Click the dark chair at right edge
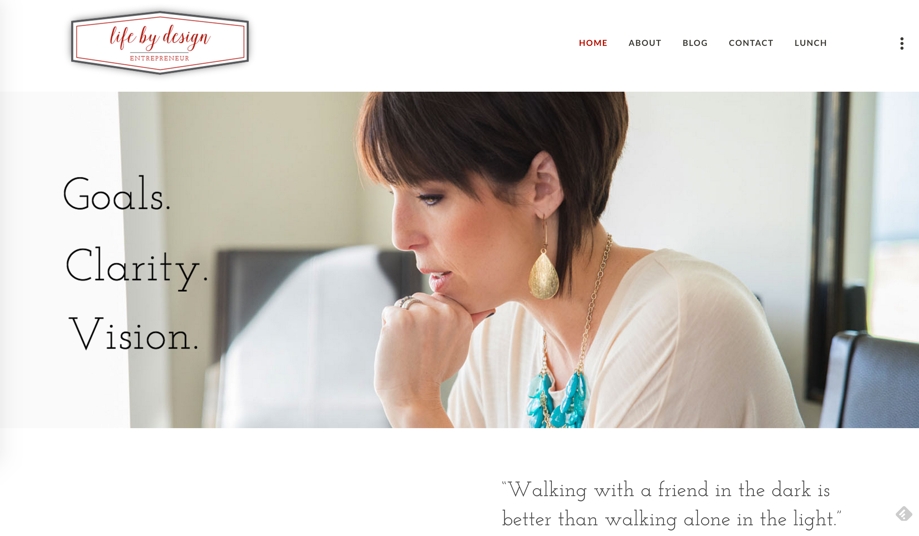This screenshot has height=536, width=919. click(869, 380)
